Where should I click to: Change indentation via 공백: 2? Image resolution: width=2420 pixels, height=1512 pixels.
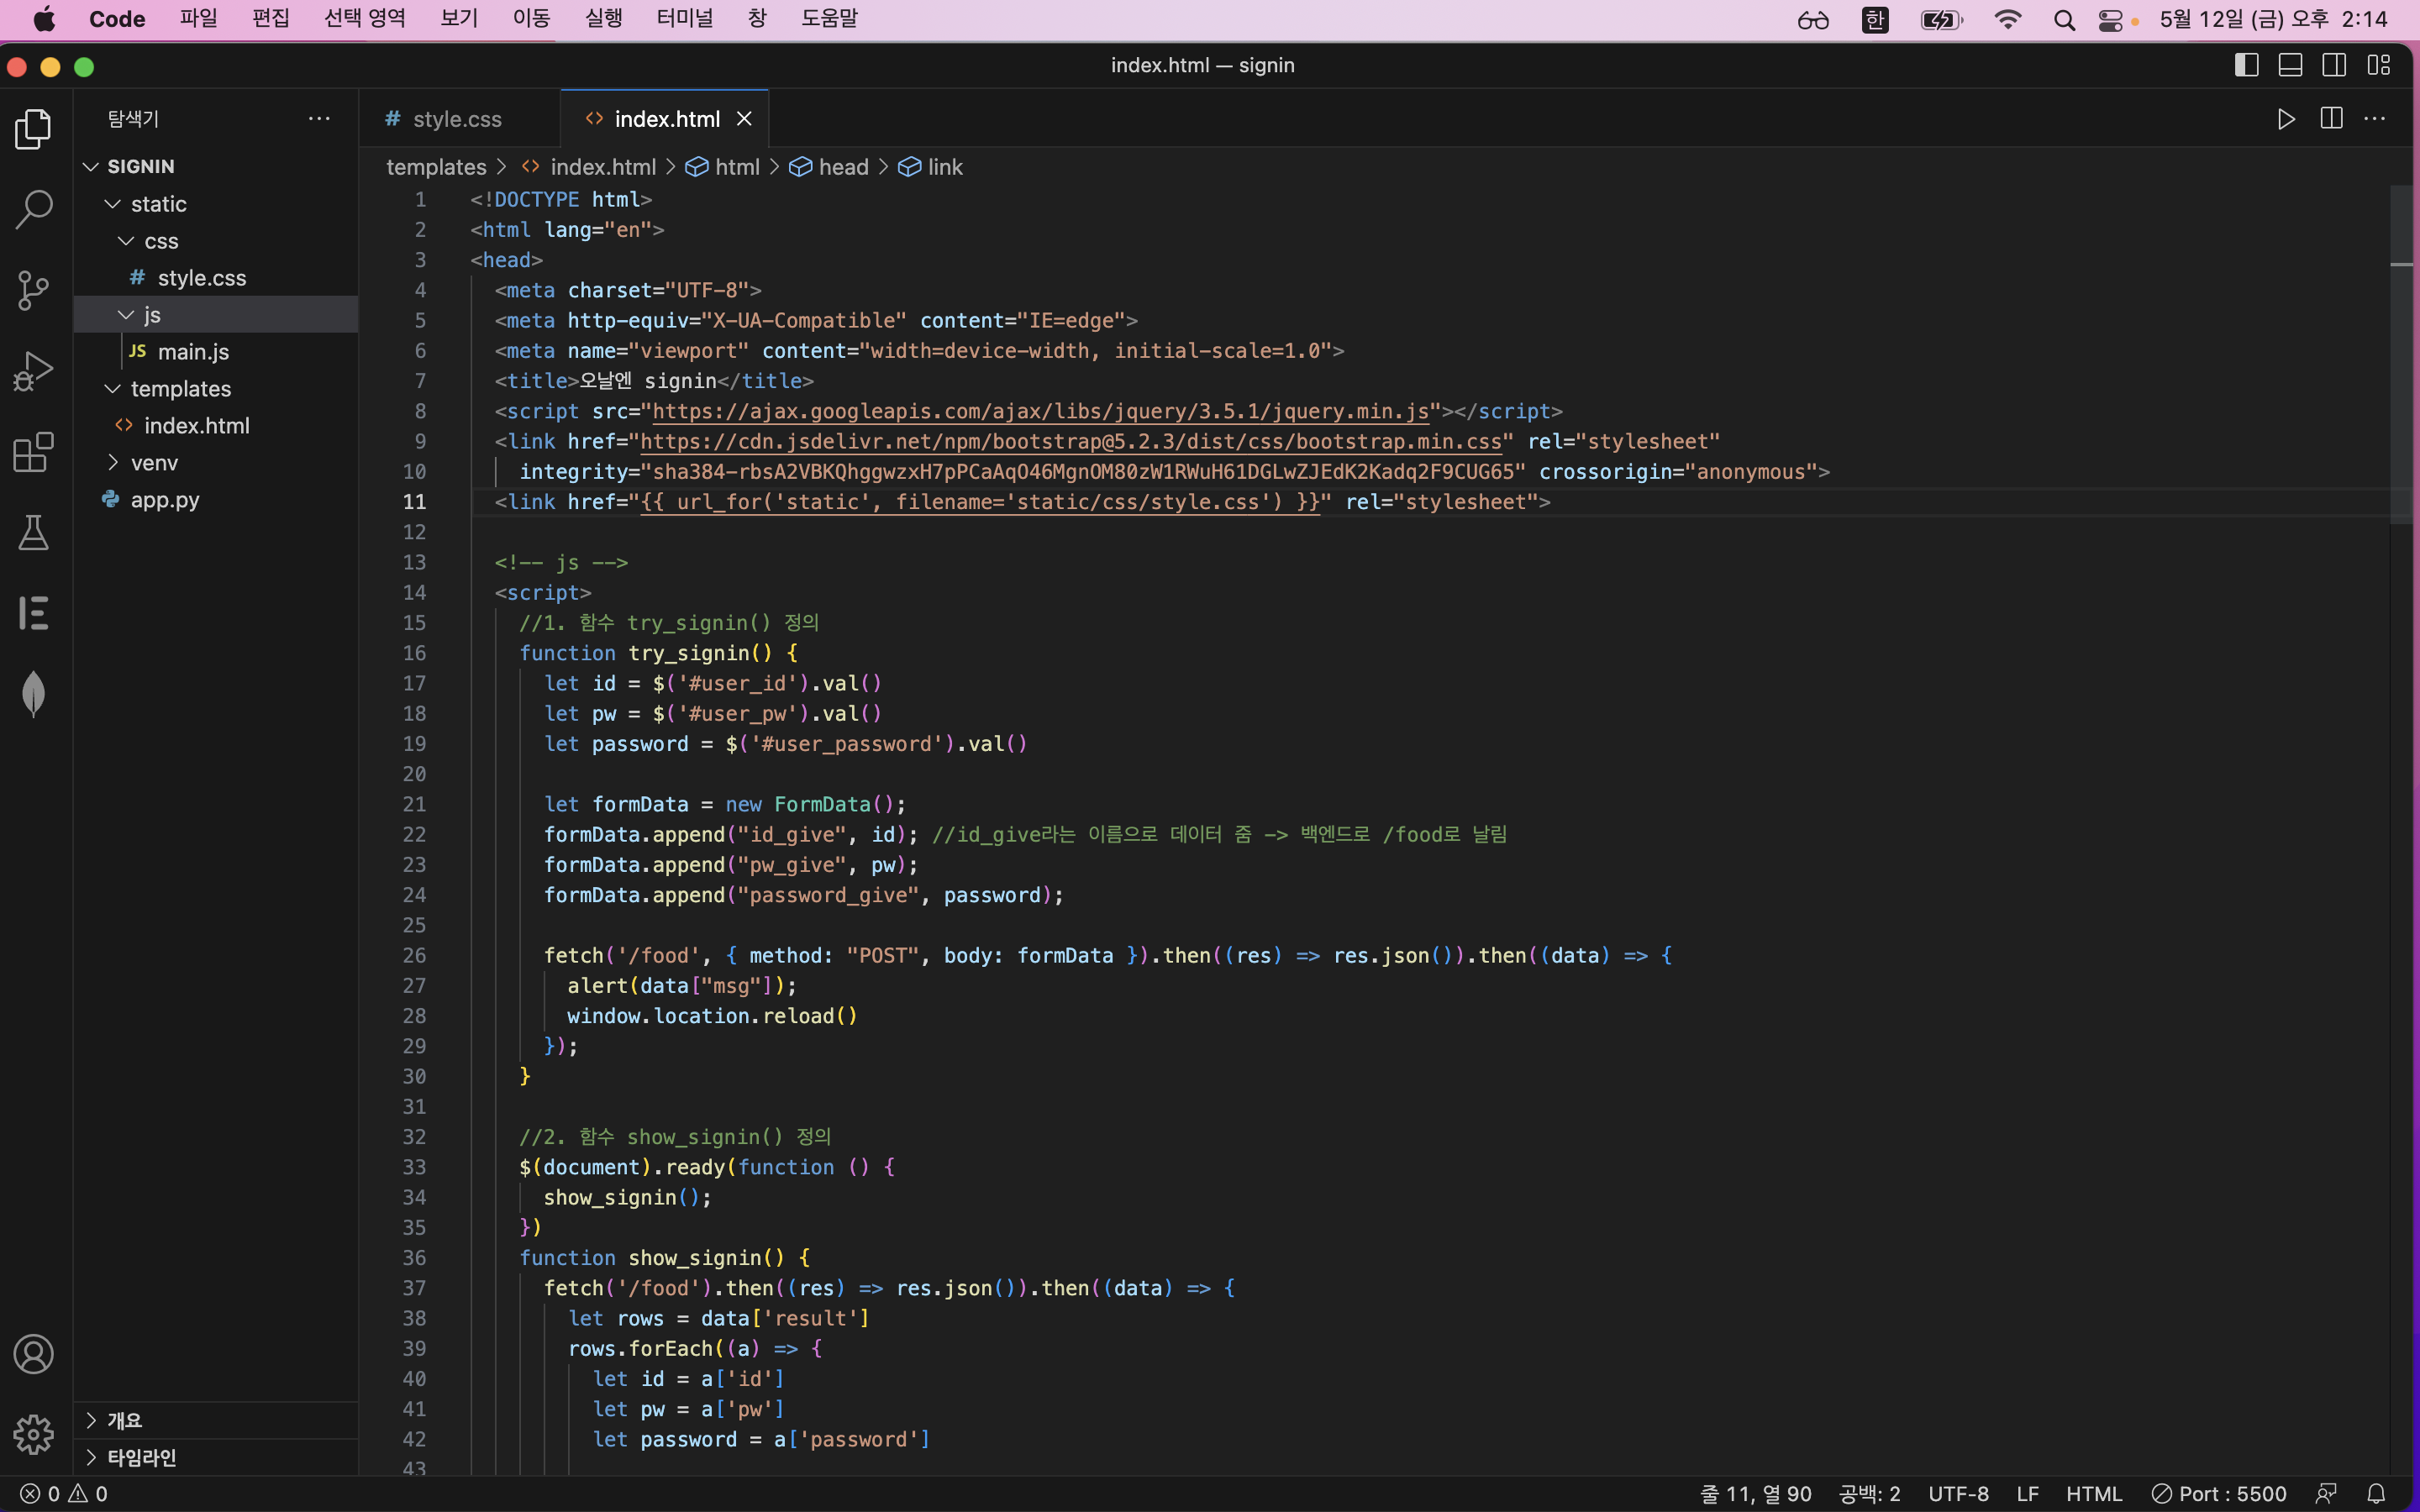(1869, 1494)
